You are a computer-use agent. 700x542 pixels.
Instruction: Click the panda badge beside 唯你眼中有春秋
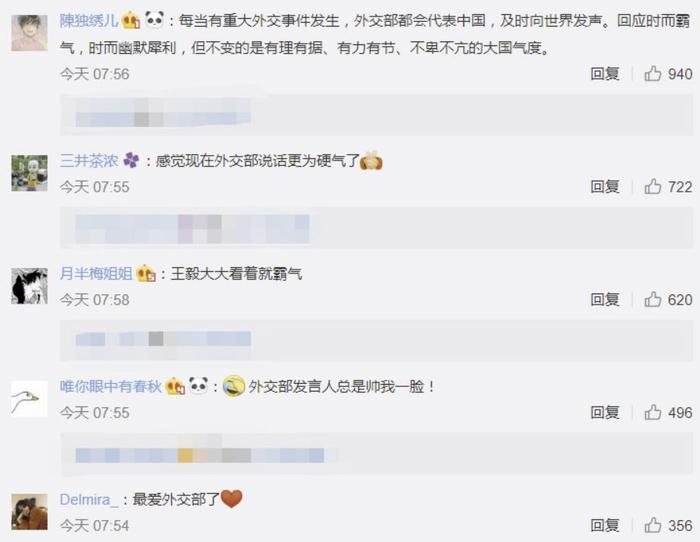pyautogui.click(x=198, y=386)
